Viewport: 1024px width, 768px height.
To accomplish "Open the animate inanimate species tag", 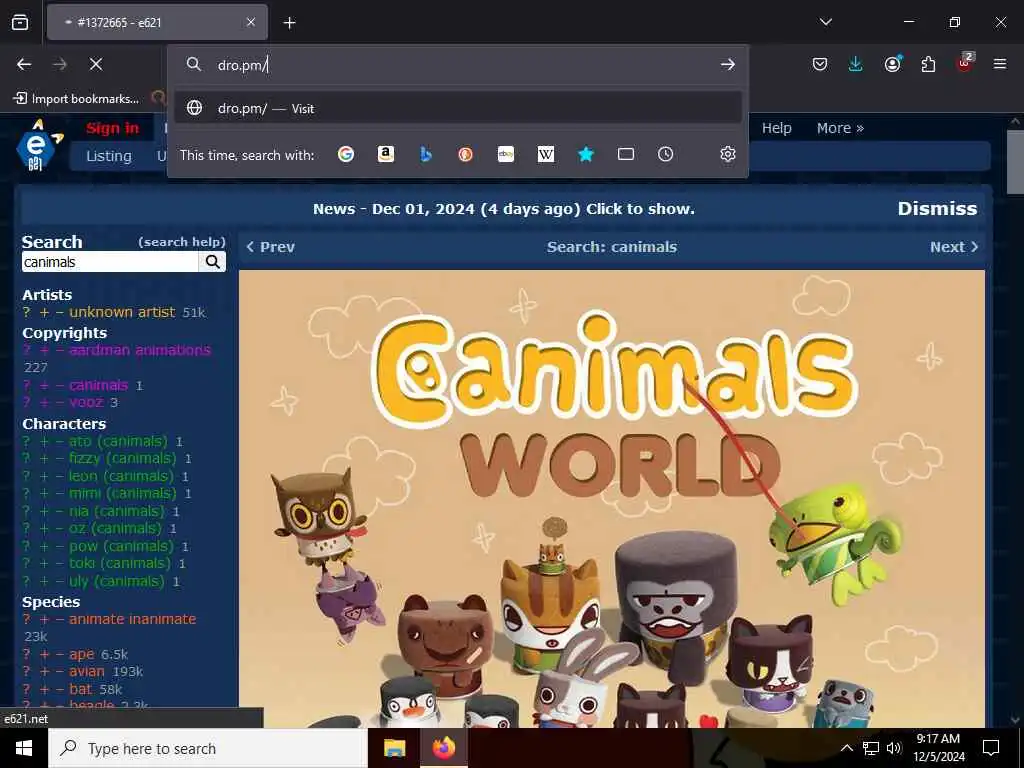I will point(133,619).
